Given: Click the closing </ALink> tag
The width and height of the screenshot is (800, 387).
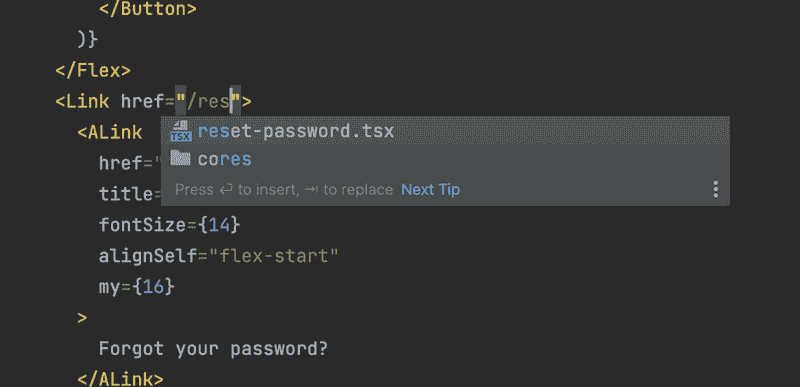Looking at the screenshot, I should (x=120, y=380).
